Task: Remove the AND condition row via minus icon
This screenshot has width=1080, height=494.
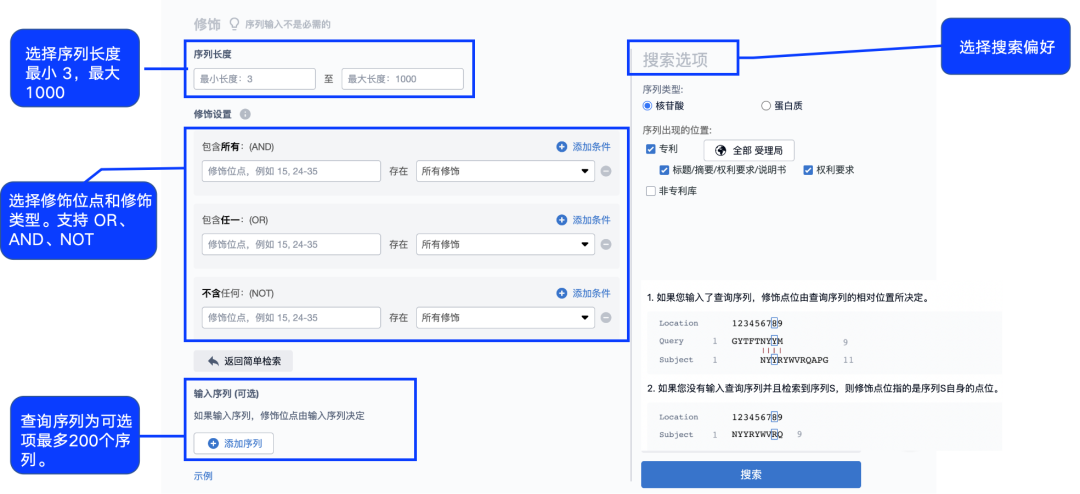Action: 606,172
